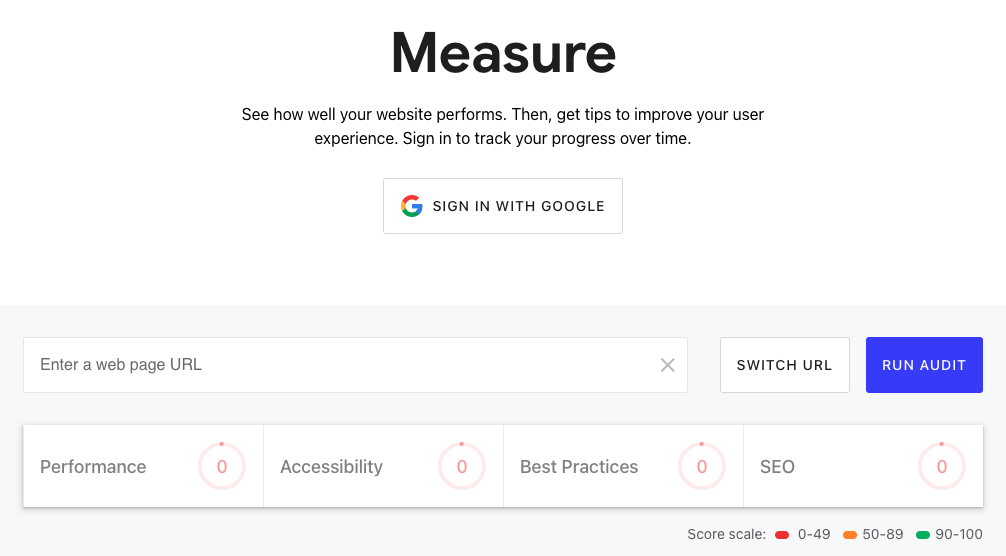This screenshot has width=1006, height=556.
Task: Select the Best Practices category label
Action: tap(579, 466)
